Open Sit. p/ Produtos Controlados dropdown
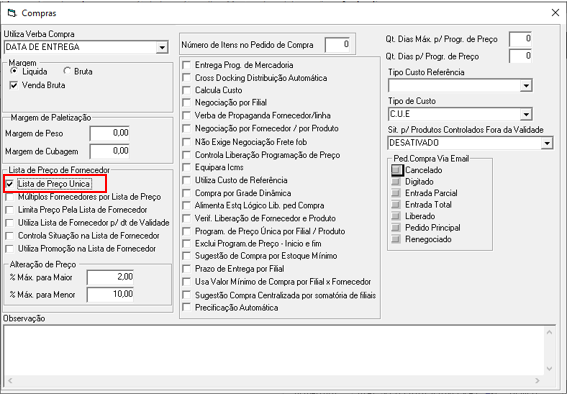 (547, 143)
